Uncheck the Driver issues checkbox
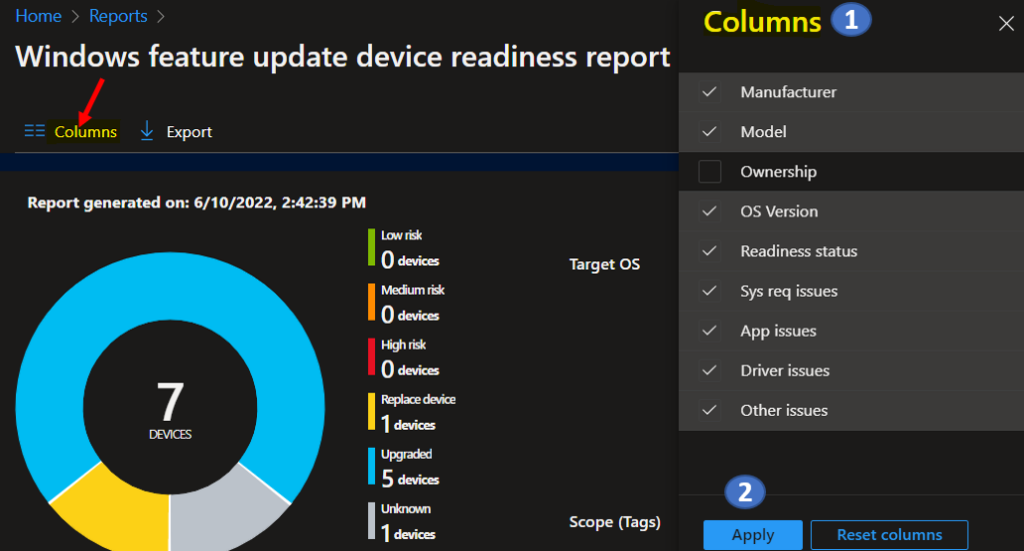 (710, 371)
